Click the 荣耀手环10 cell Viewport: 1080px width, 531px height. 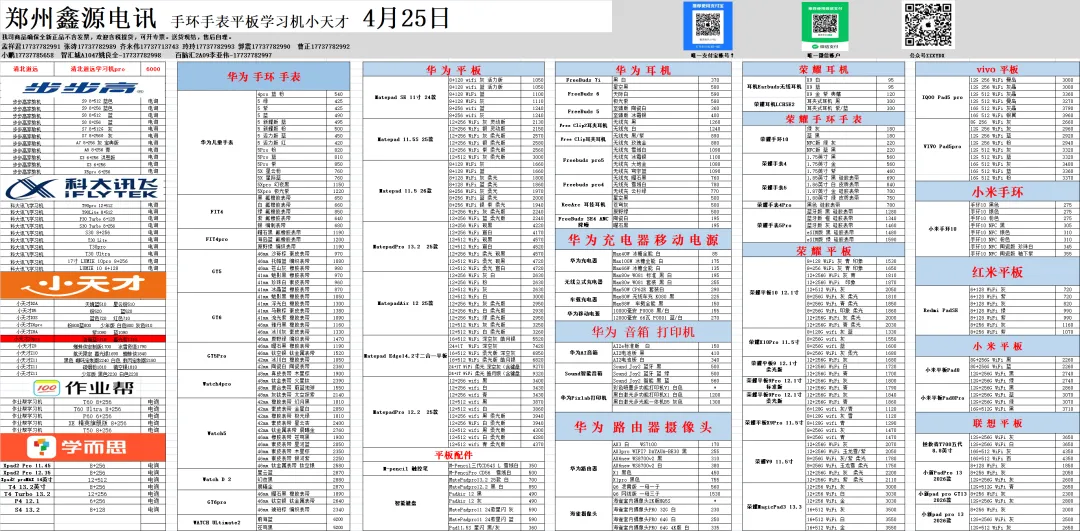click(773, 138)
